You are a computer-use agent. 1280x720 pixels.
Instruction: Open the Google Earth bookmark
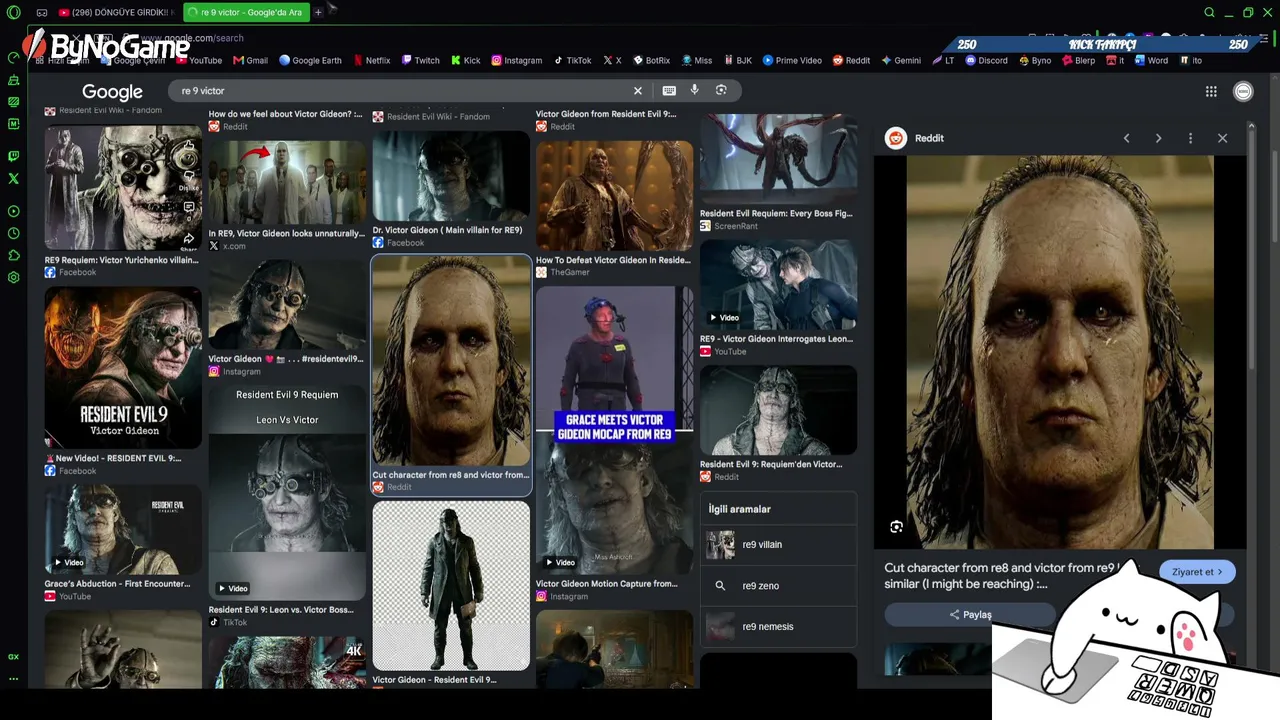[310, 60]
